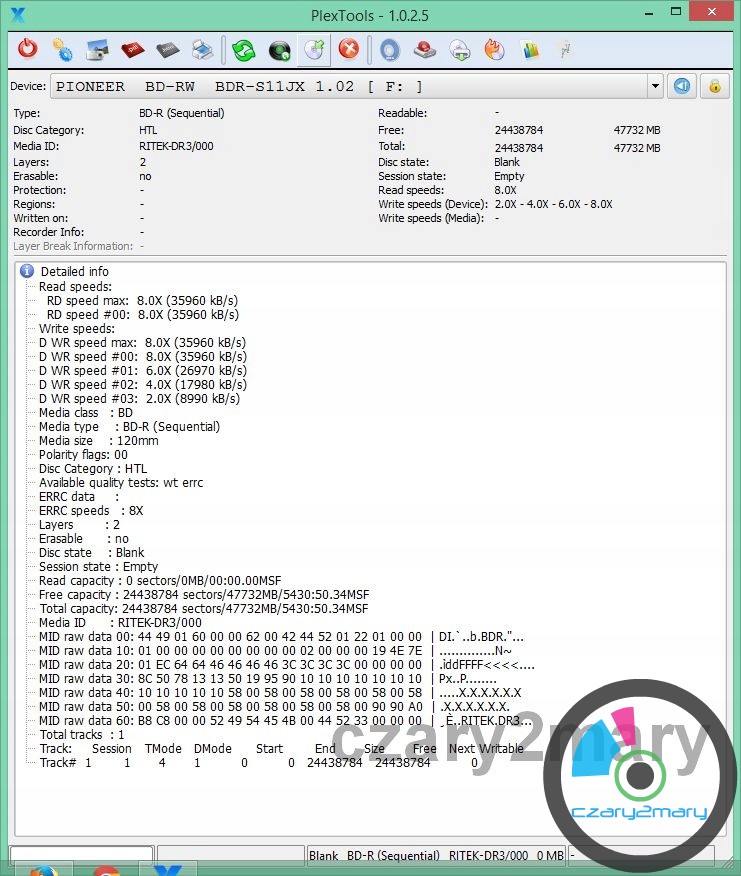The width and height of the screenshot is (741, 876).
Task: Select the Media ID RITEK-DR3/000 tree line
Action: 120,622
